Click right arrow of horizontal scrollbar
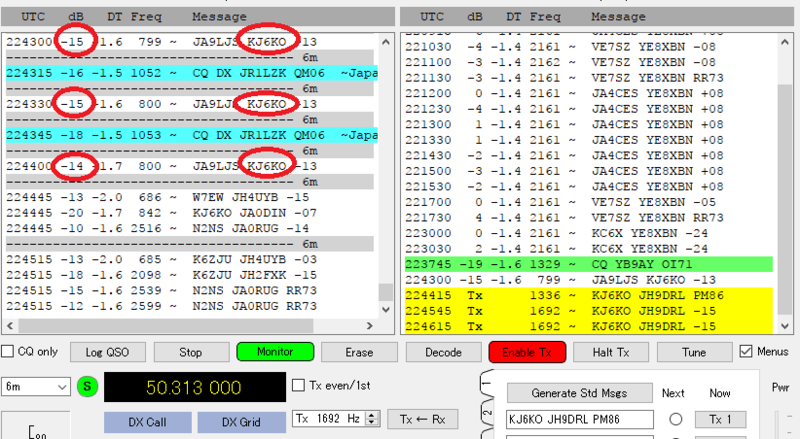 (370, 325)
